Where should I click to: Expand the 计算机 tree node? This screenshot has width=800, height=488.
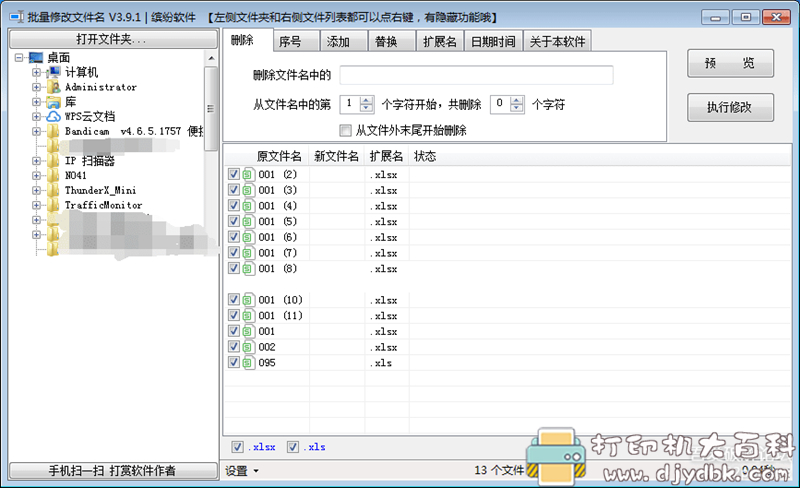36,72
